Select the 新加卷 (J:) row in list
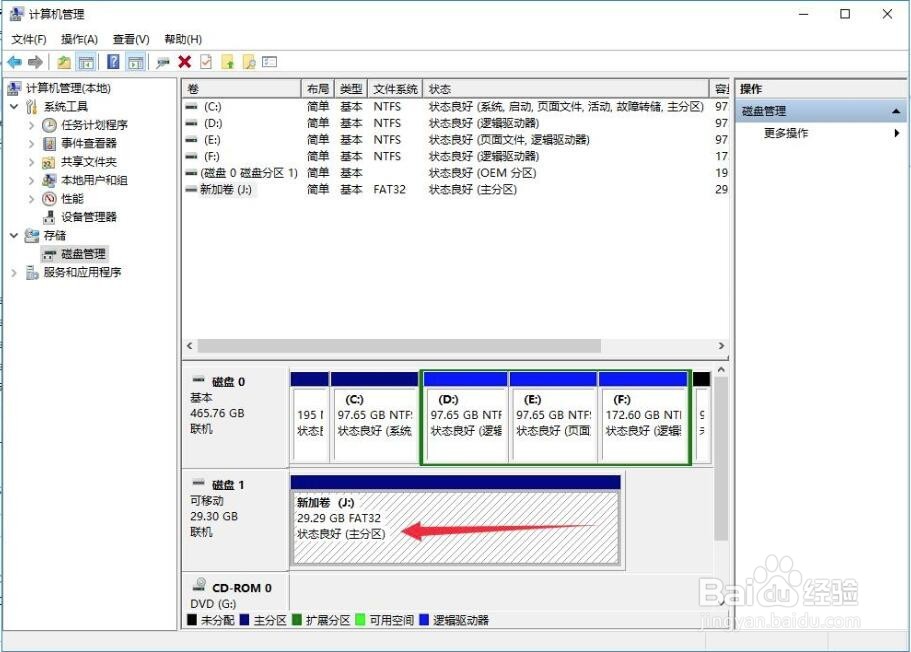This screenshot has width=911, height=652. tap(456, 189)
